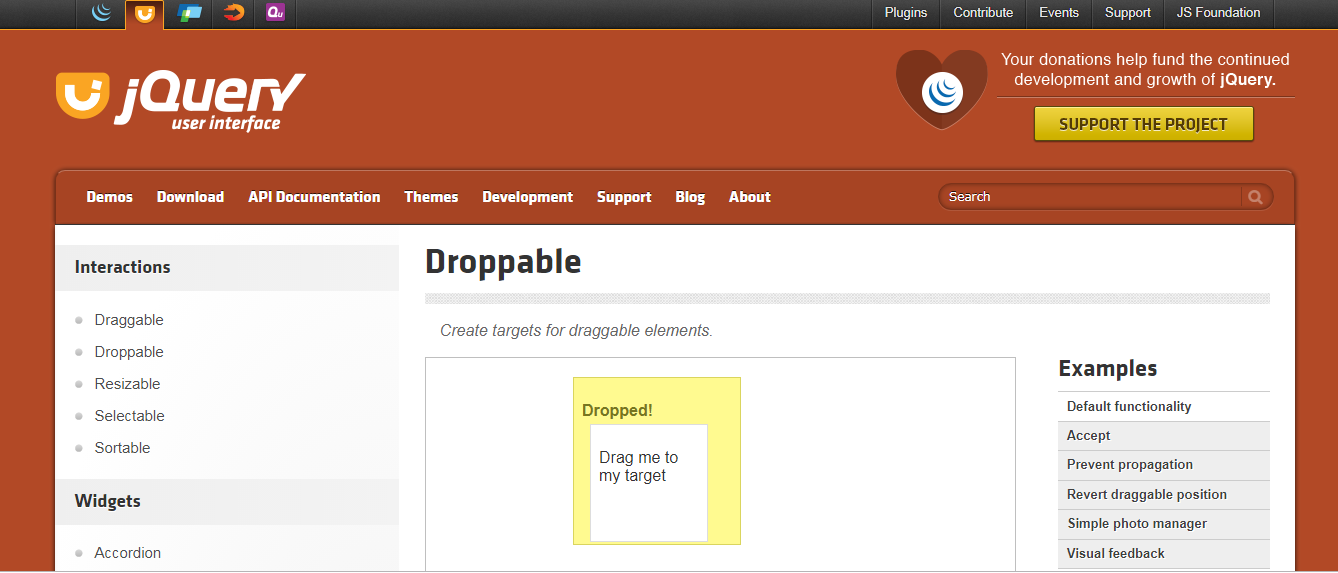Go to API Documentation in navigation
This screenshot has width=1338, height=573.
point(314,197)
